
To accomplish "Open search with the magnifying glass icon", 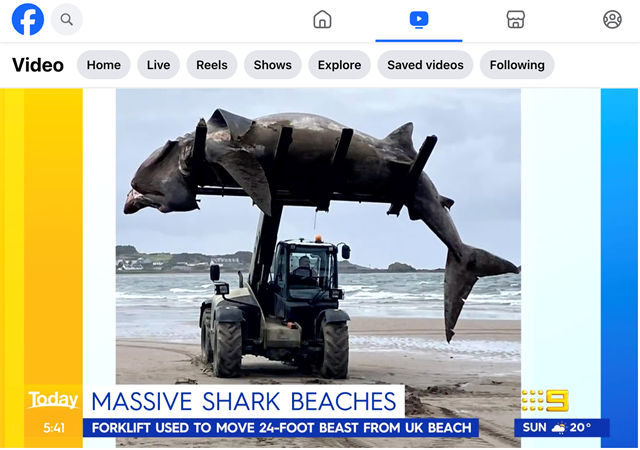I will [67, 19].
